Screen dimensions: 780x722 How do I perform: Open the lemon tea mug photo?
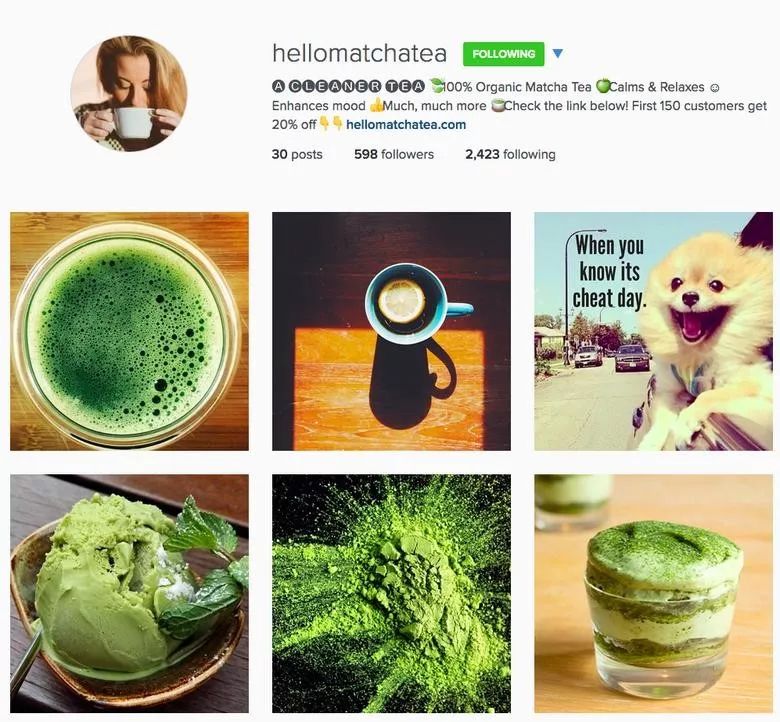click(391, 331)
